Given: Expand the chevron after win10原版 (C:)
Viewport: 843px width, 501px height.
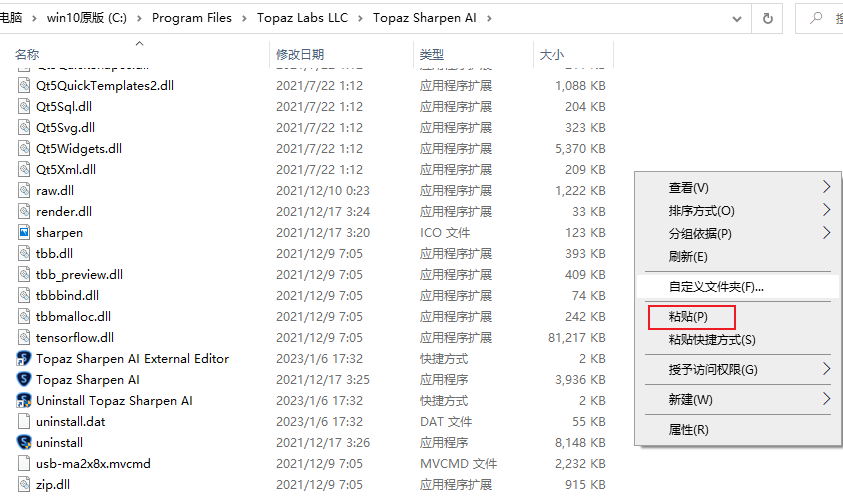Looking at the screenshot, I should [139, 18].
